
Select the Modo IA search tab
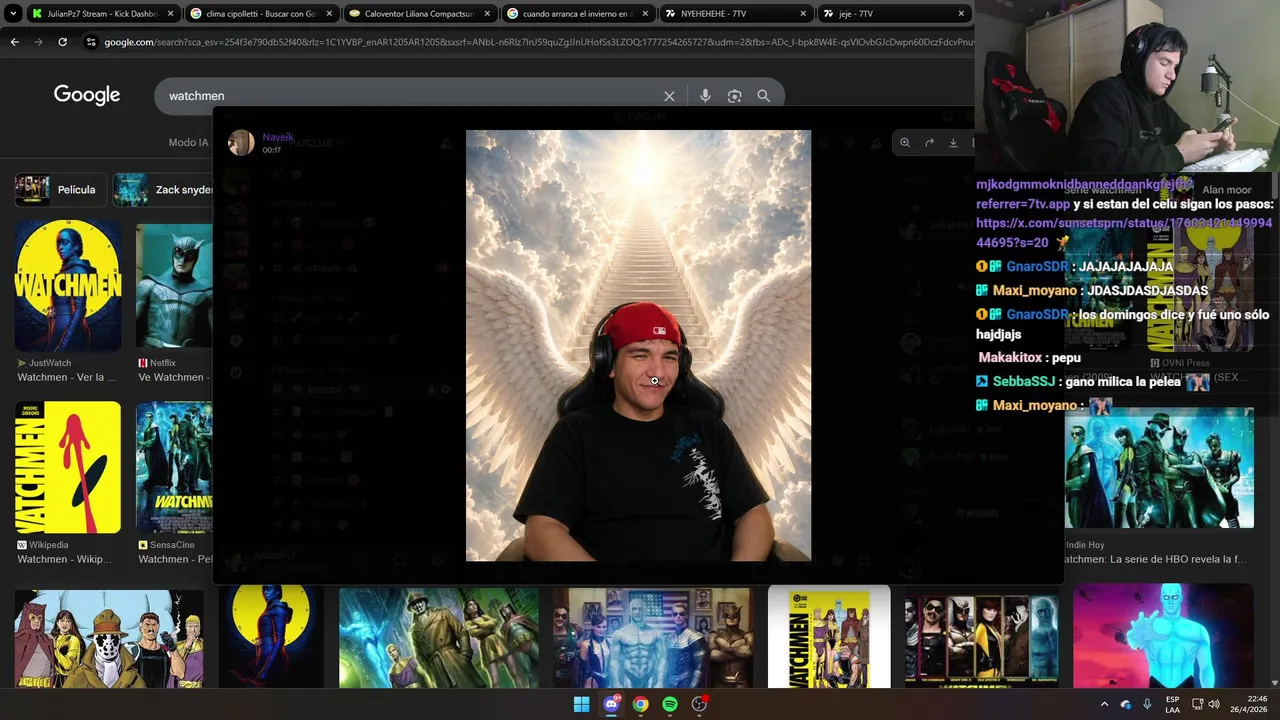tap(188, 142)
